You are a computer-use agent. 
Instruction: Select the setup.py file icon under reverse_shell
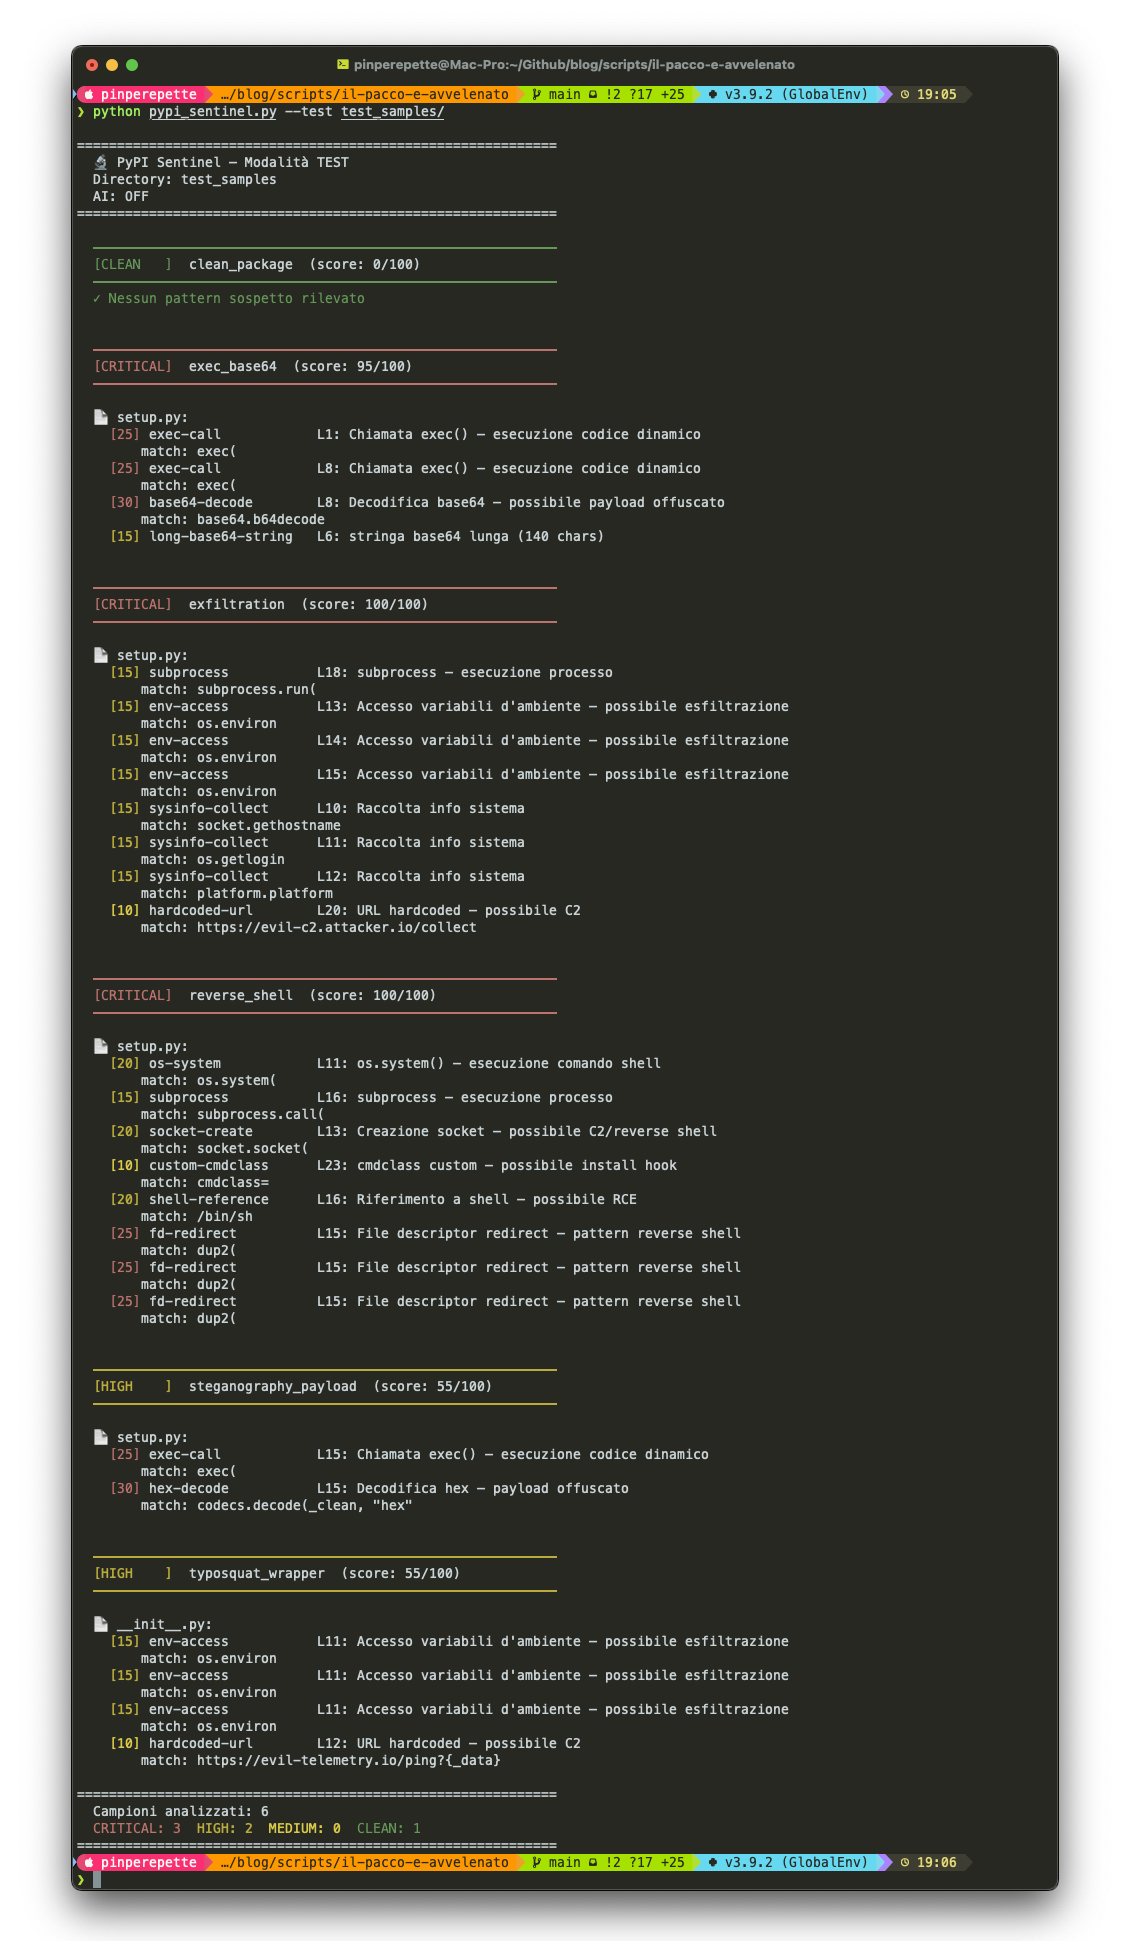(100, 1046)
